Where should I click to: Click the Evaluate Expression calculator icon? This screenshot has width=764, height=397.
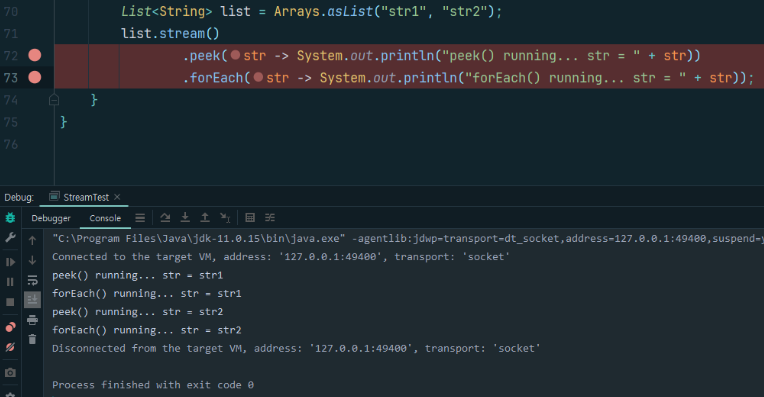250,218
